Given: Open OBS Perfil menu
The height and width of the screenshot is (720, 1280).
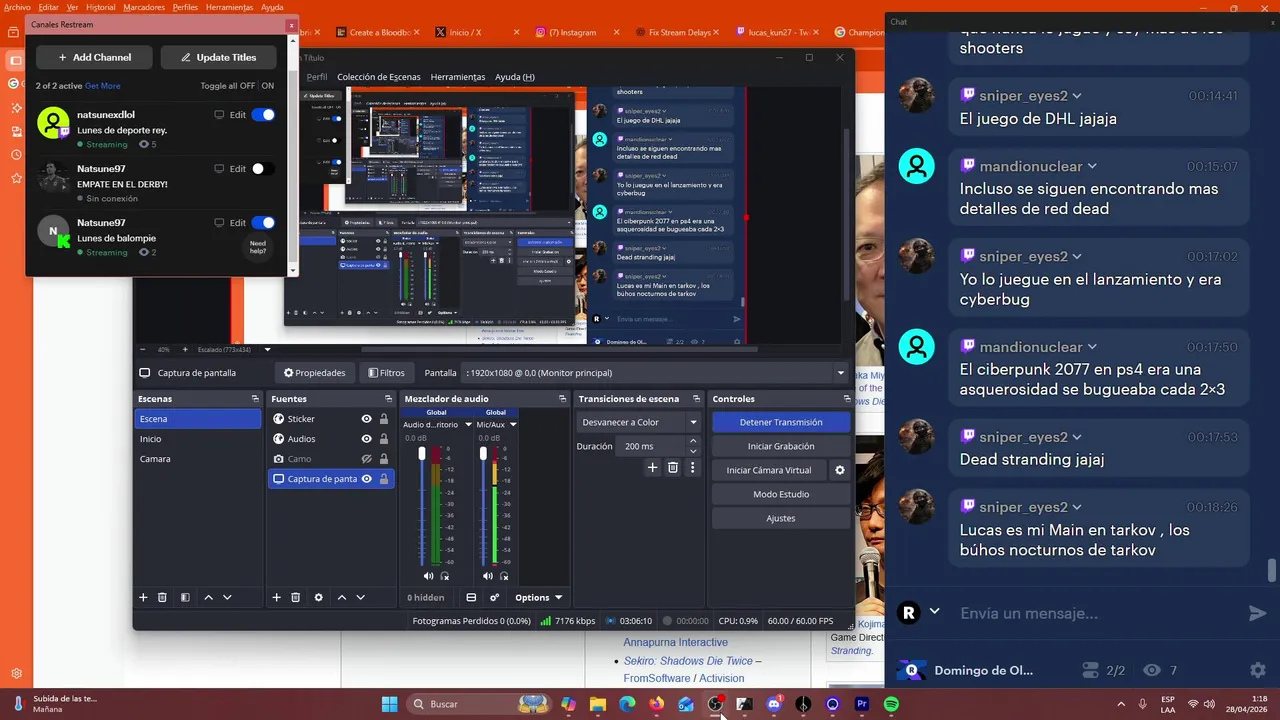Looking at the screenshot, I should 316,77.
